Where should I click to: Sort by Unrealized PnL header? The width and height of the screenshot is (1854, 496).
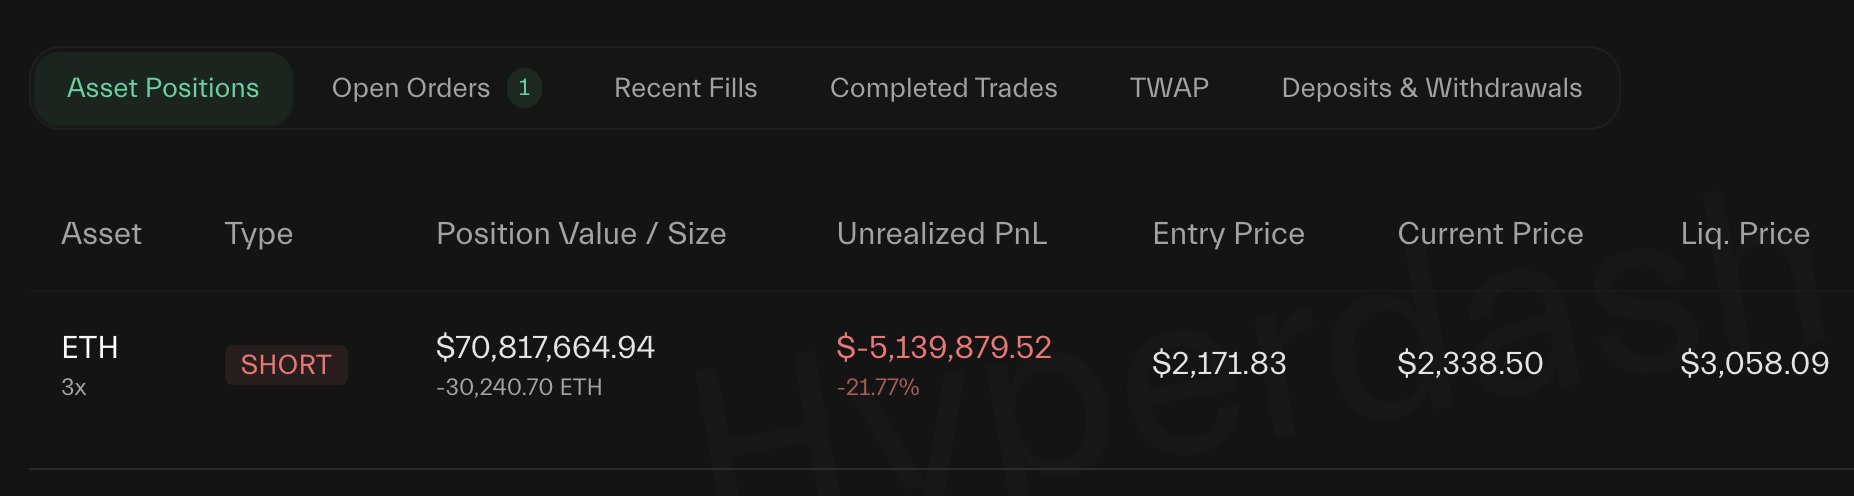pos(941,234)
